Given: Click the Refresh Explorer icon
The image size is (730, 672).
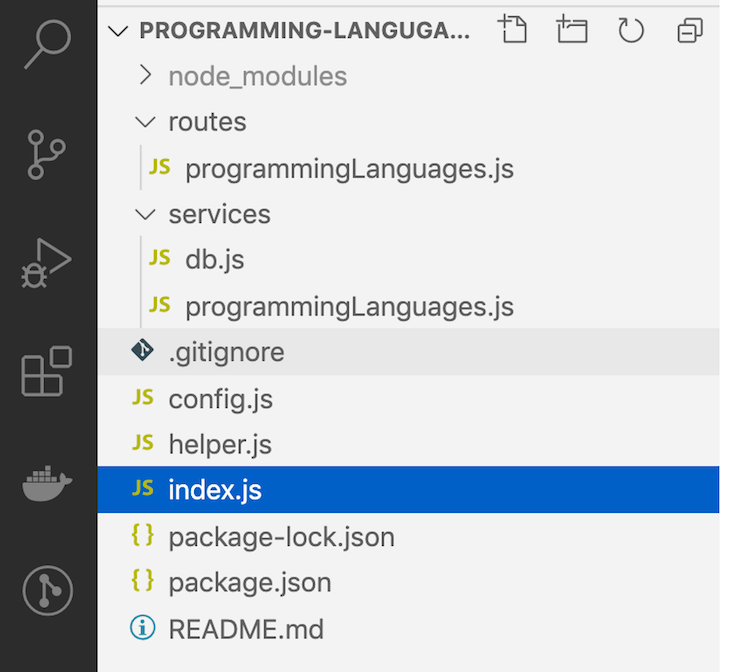Looking at the screenshot, I should pos(631,30).
